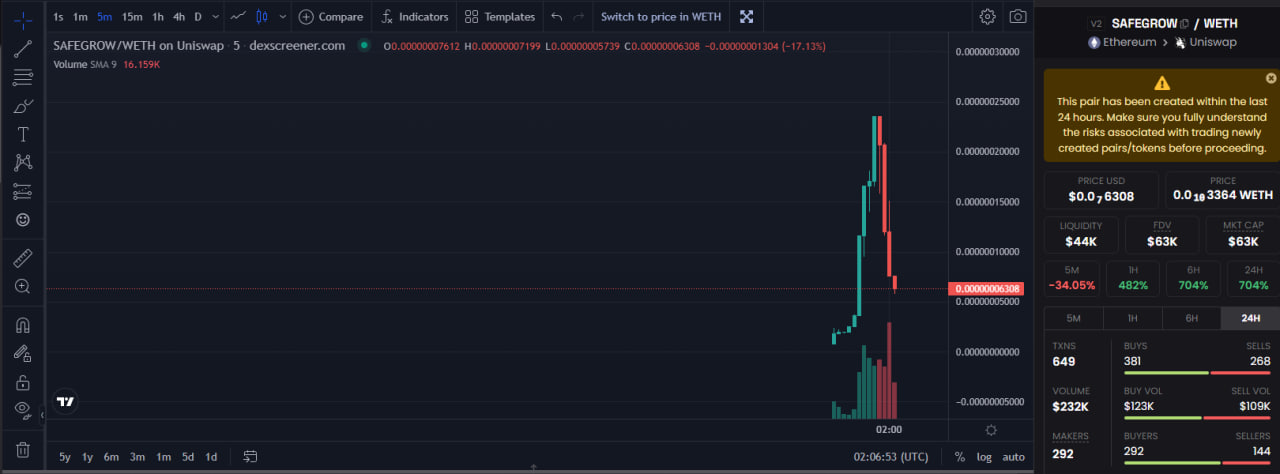Click the redo arrow
The height and width of the screenshot is (474, 1280).
(579, 16)
